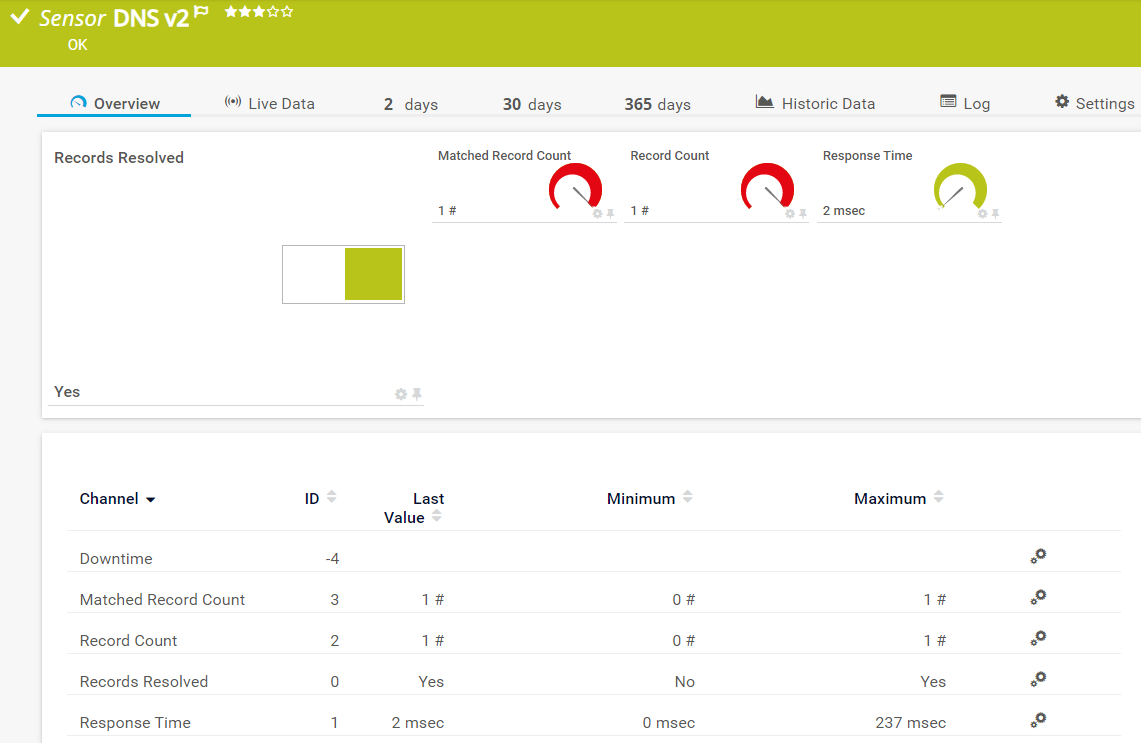Pin the Record Count gauge
This screenshot has height=743, width=1141.
802,214
